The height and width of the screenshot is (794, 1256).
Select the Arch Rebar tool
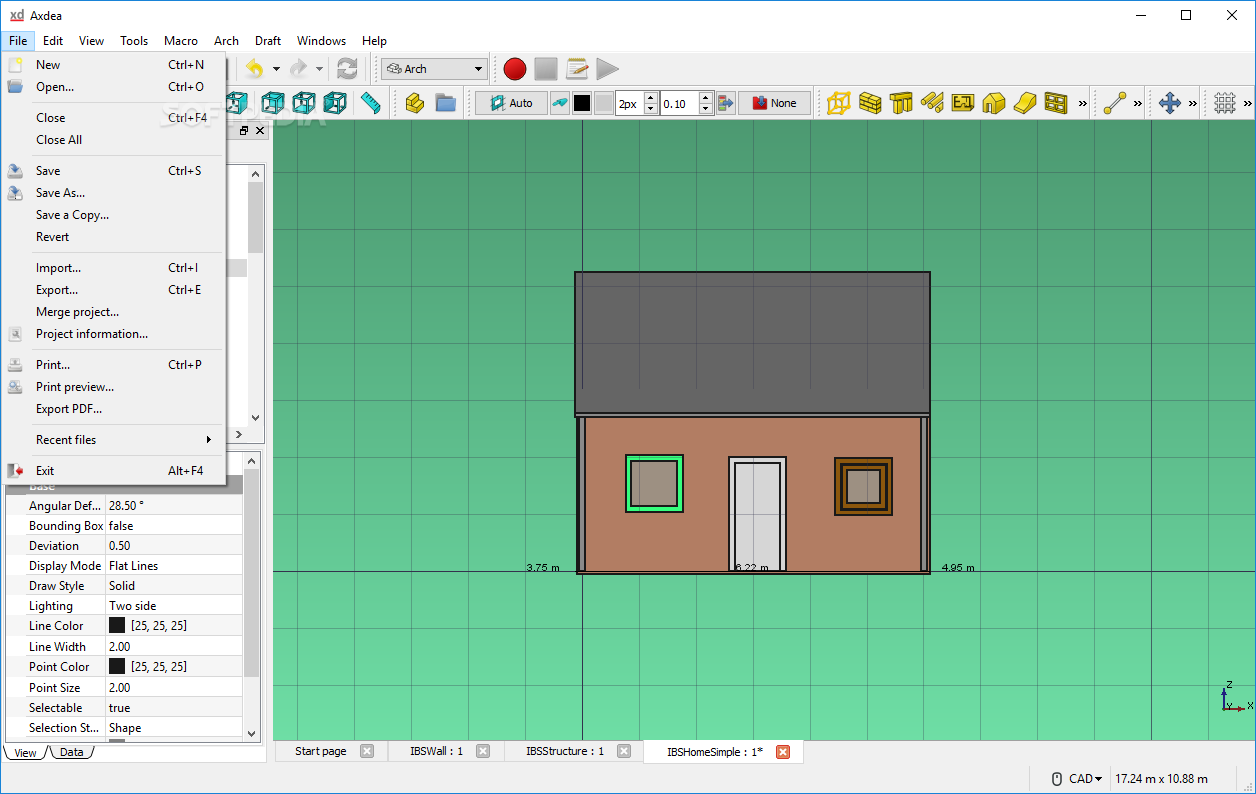933,103
